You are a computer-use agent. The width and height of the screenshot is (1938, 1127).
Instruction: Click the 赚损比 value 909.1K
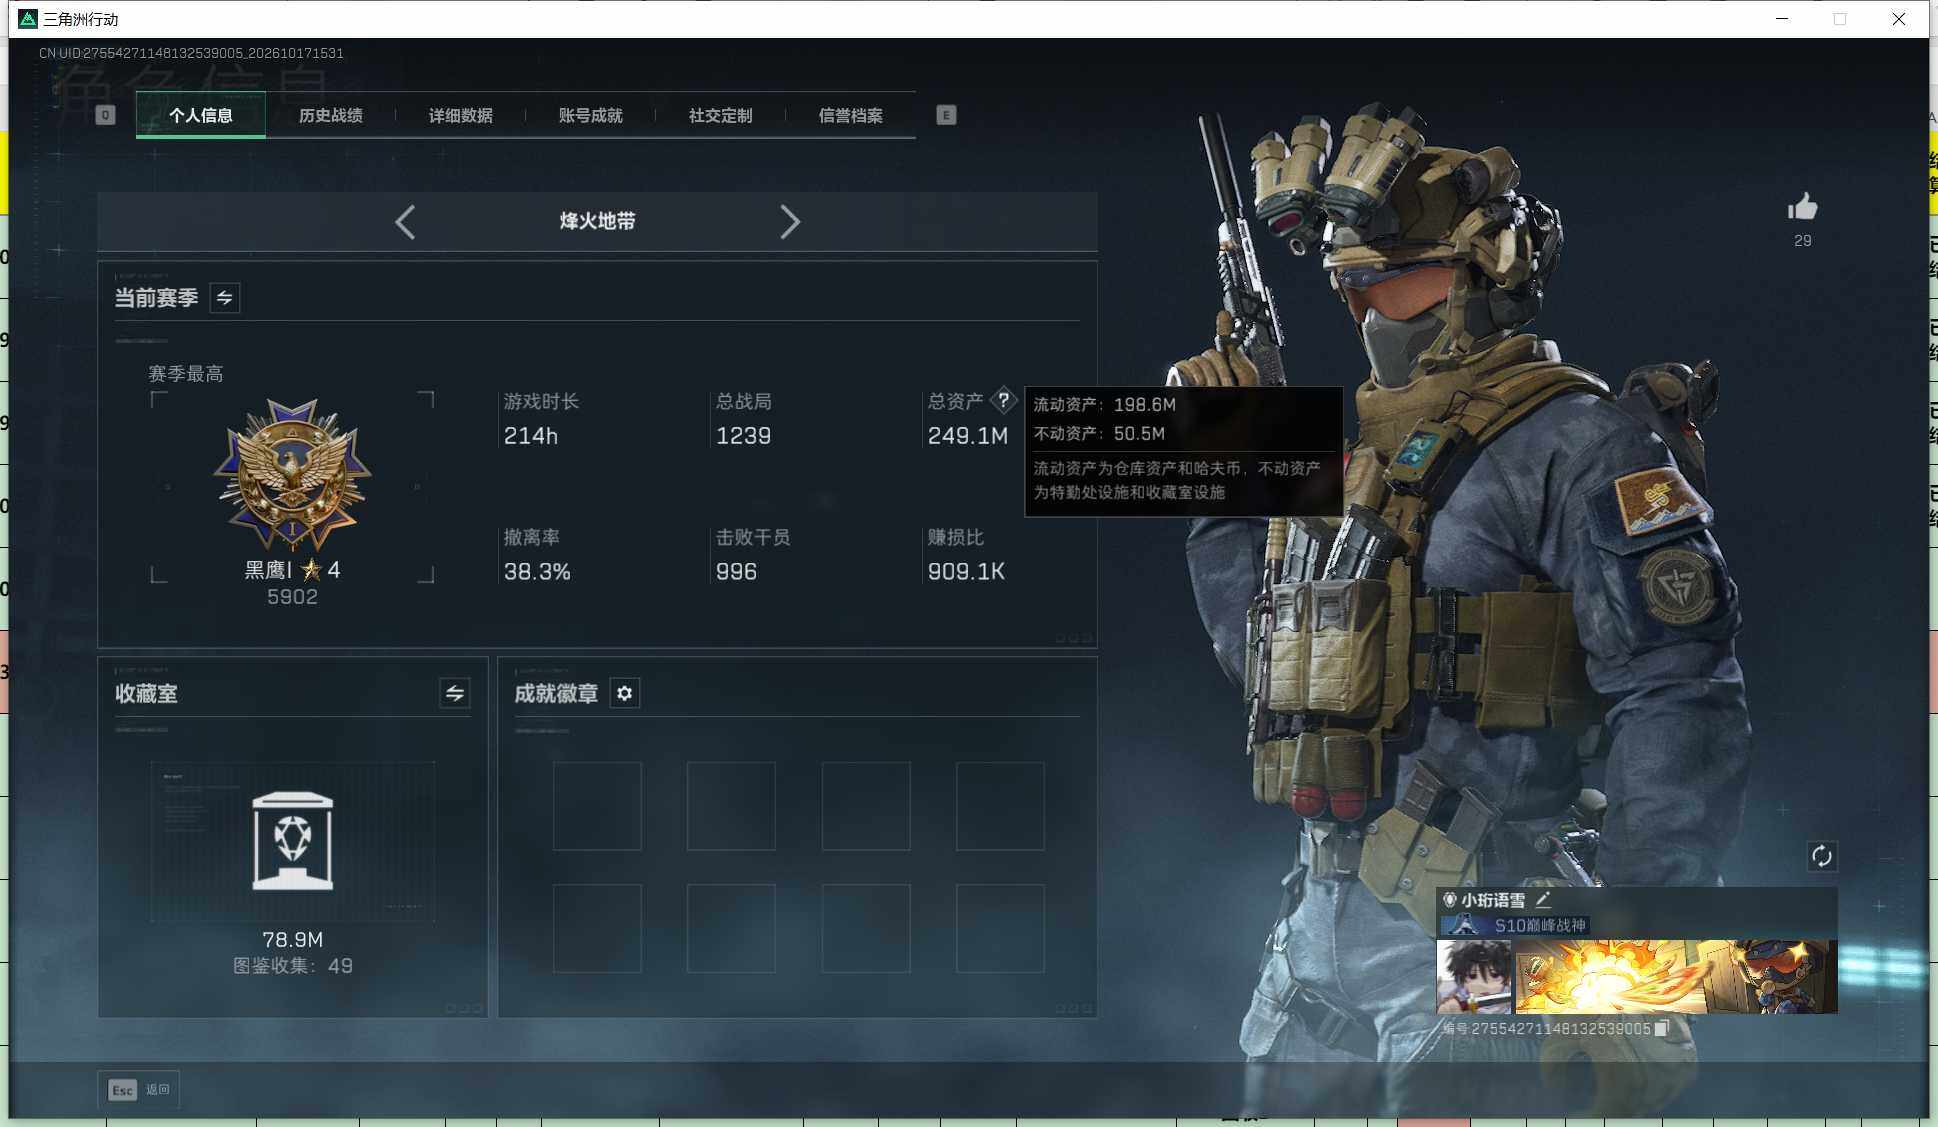966,572
